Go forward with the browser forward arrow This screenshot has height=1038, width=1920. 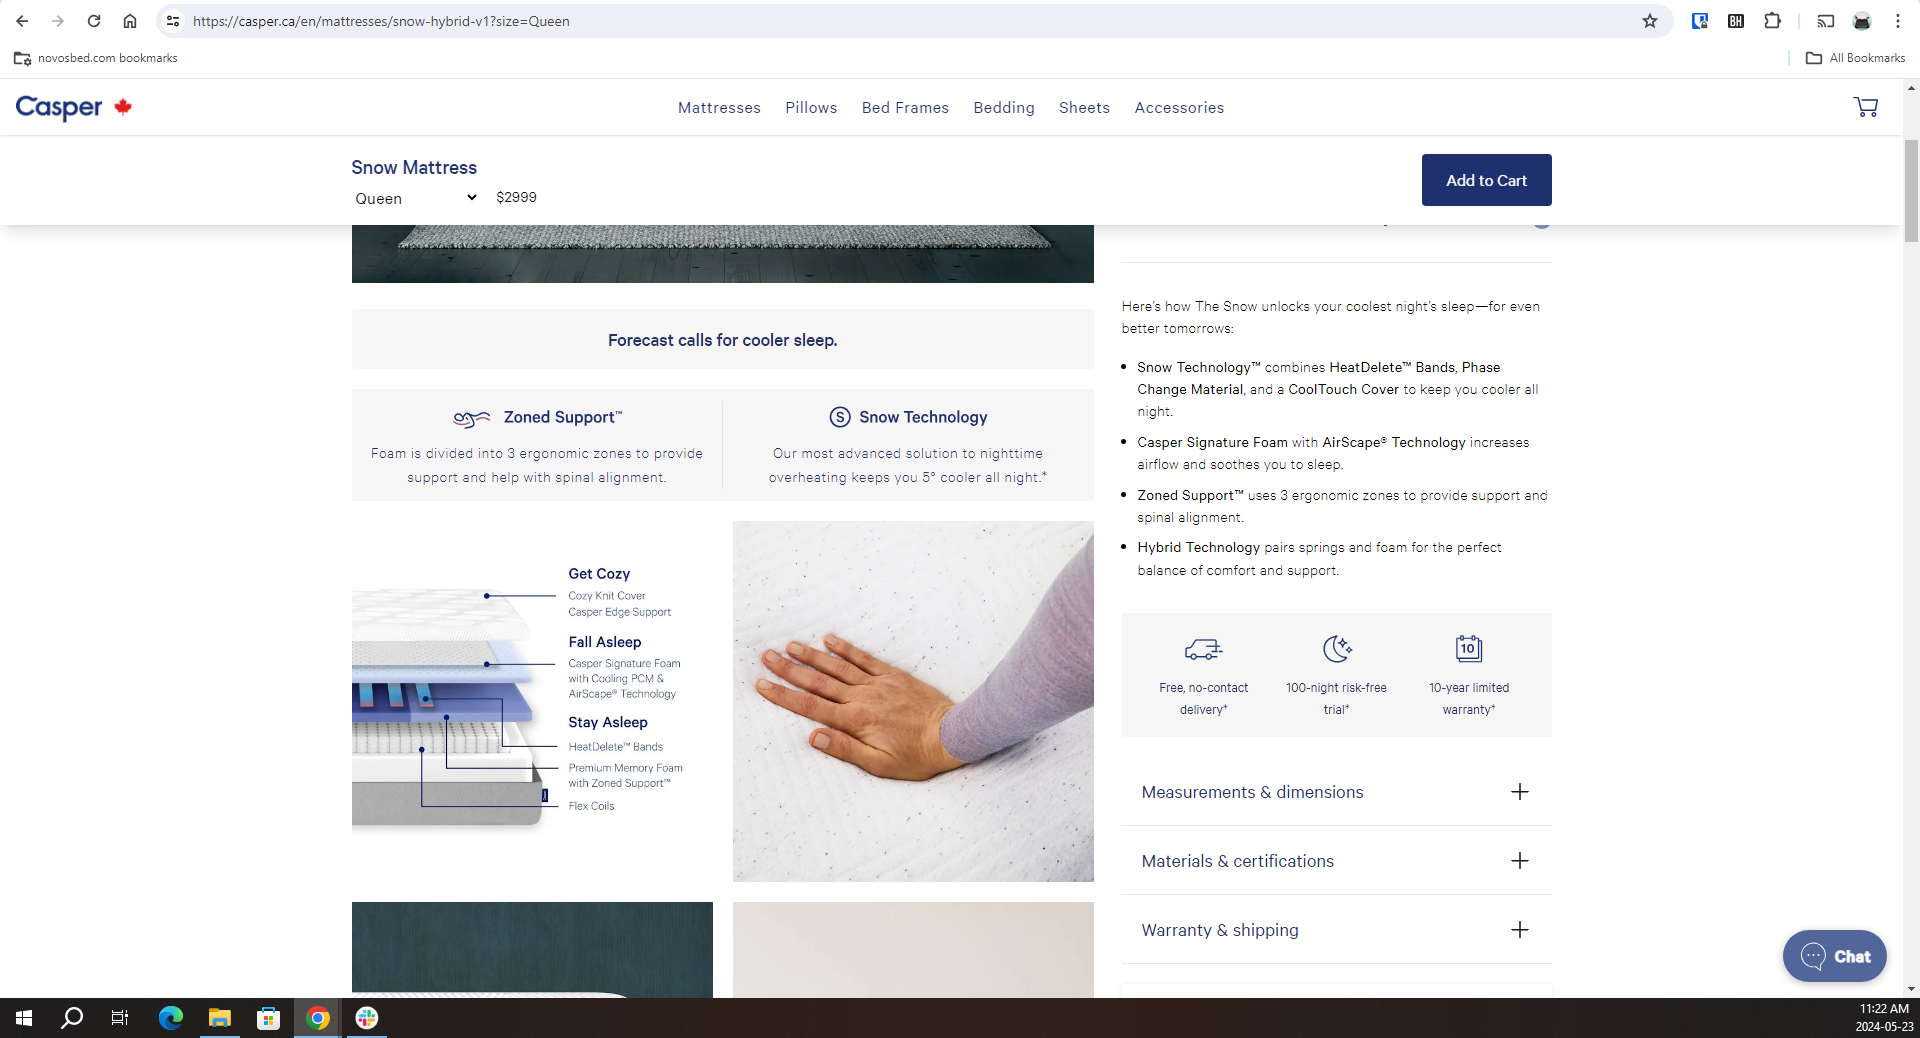coord(58,21)
